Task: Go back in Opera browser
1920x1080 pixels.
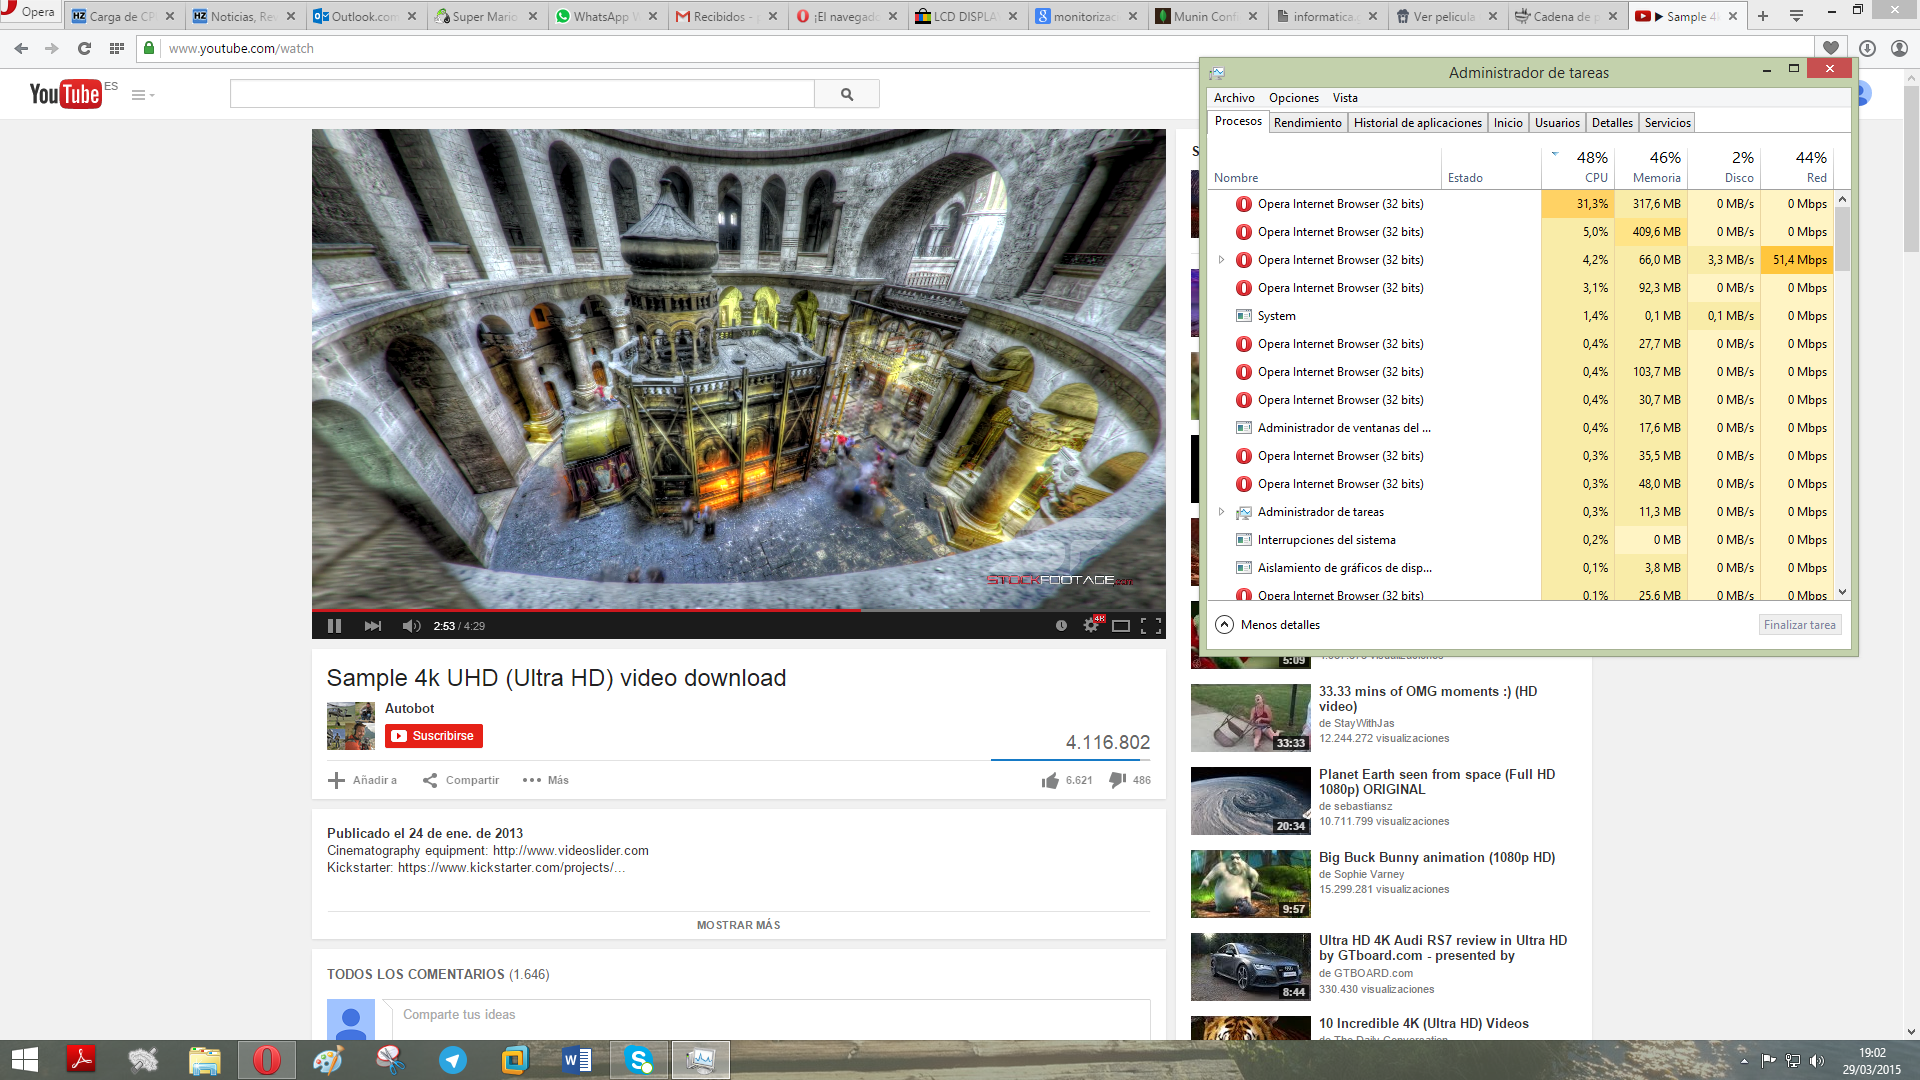Action: 21,48
